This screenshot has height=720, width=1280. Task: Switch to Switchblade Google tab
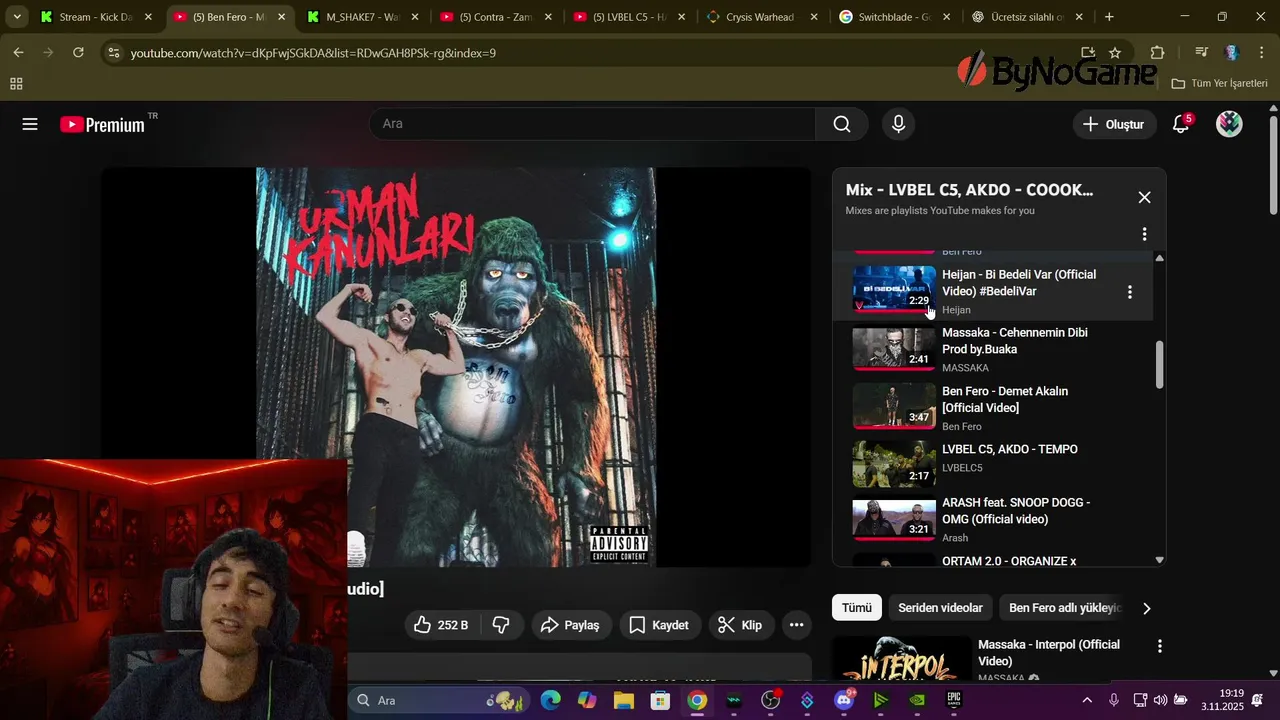point(896,17)
